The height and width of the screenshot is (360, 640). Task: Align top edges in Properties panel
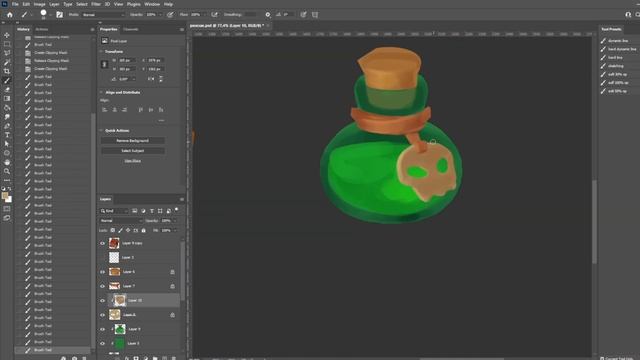pos(141,110)
